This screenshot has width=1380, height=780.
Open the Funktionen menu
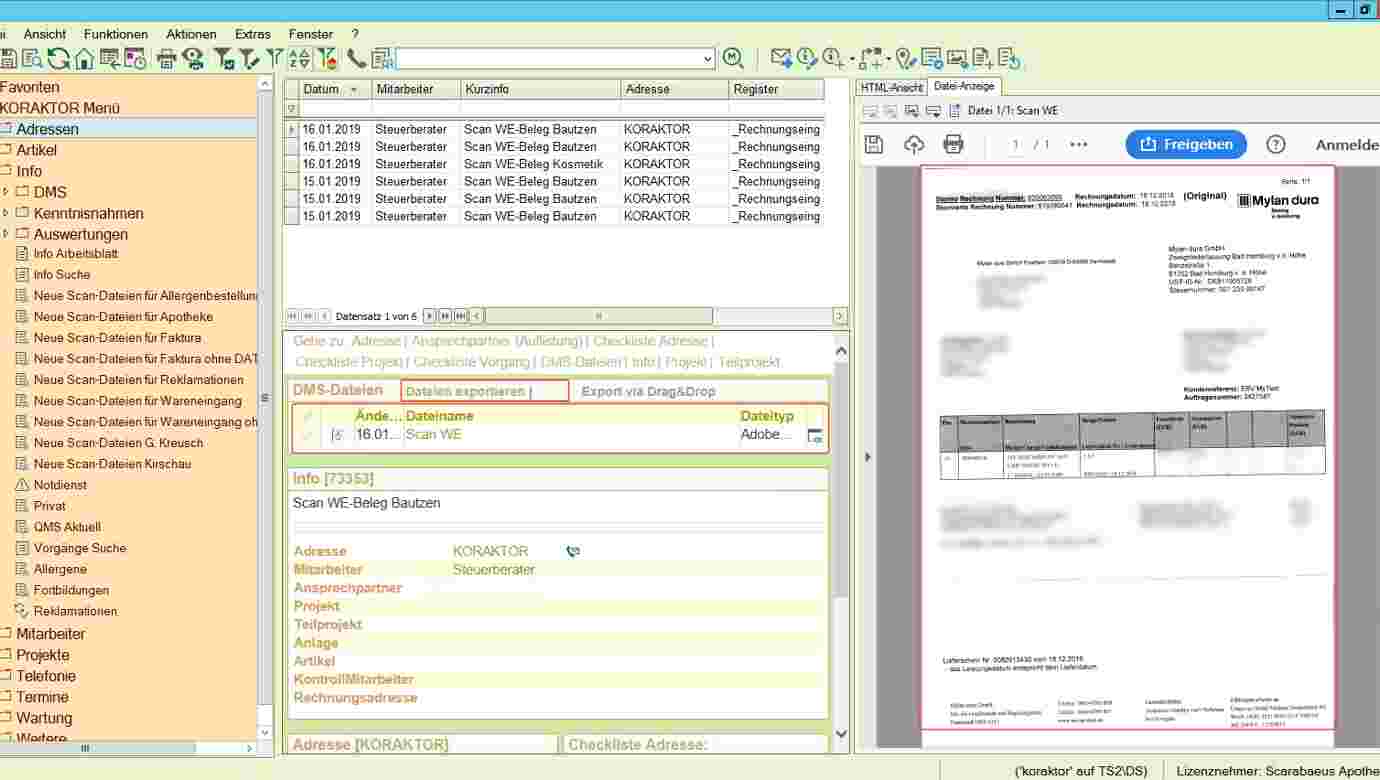pos(115,34)
